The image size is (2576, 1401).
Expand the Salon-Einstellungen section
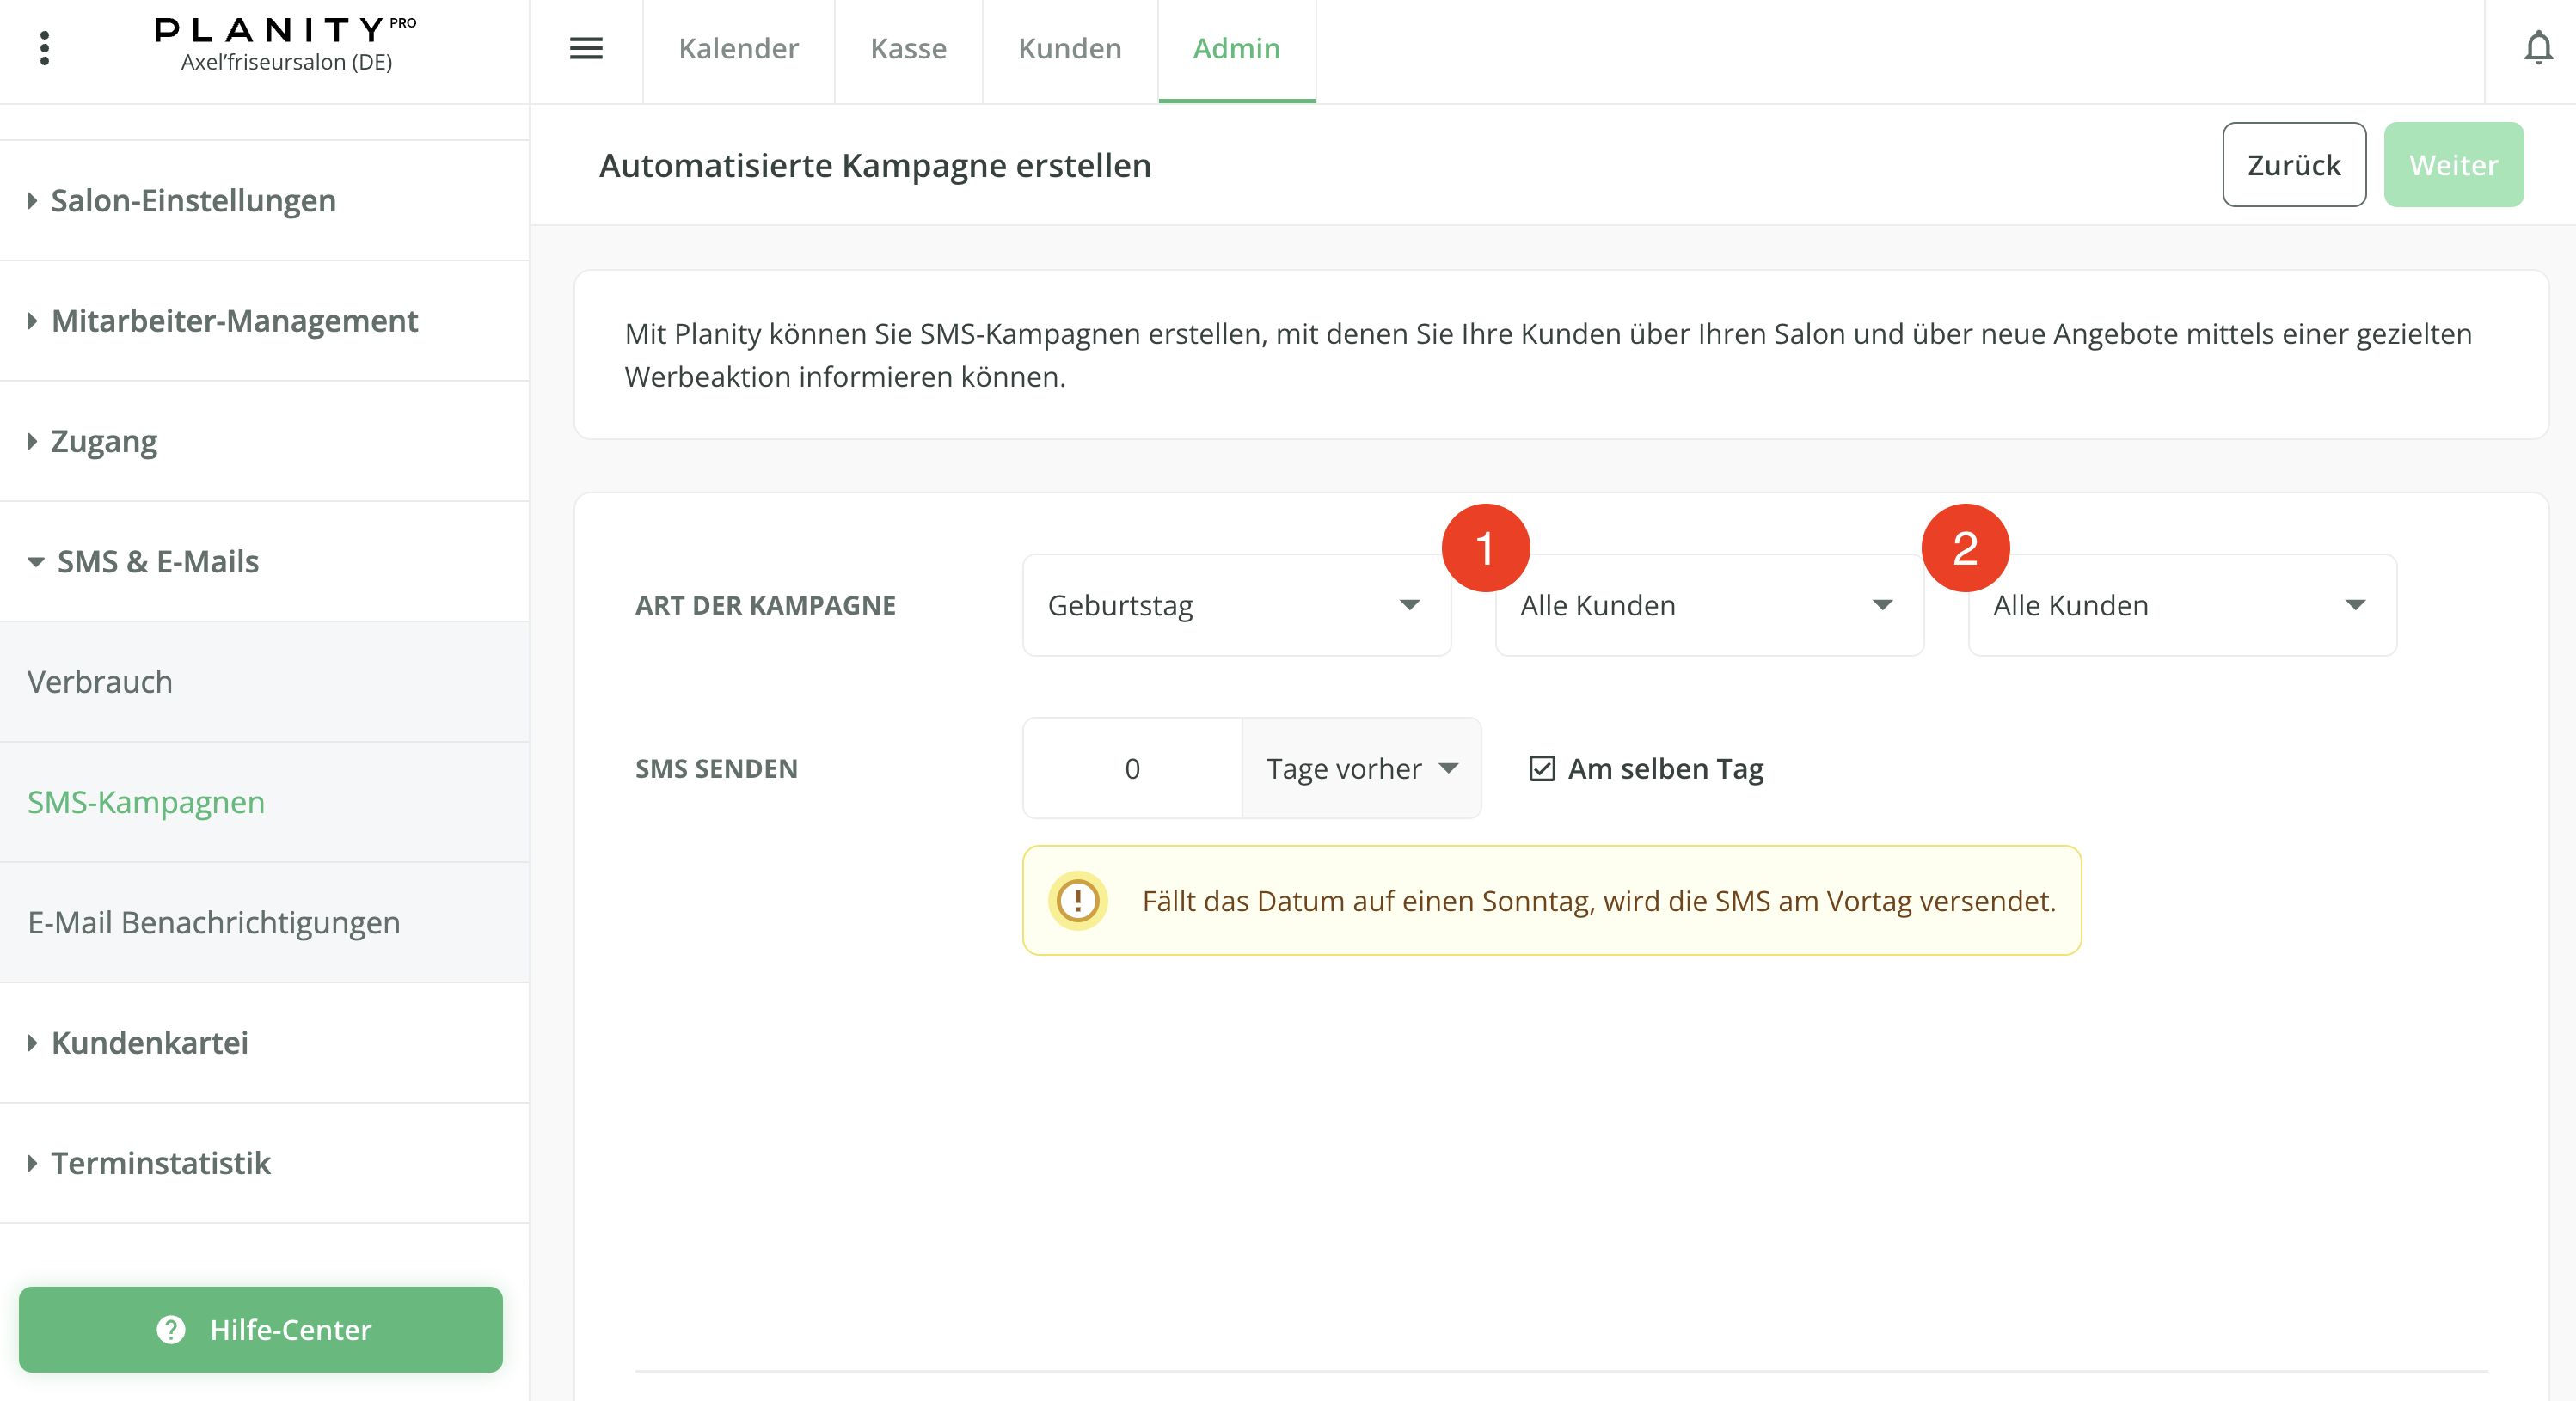coord(193,200)
